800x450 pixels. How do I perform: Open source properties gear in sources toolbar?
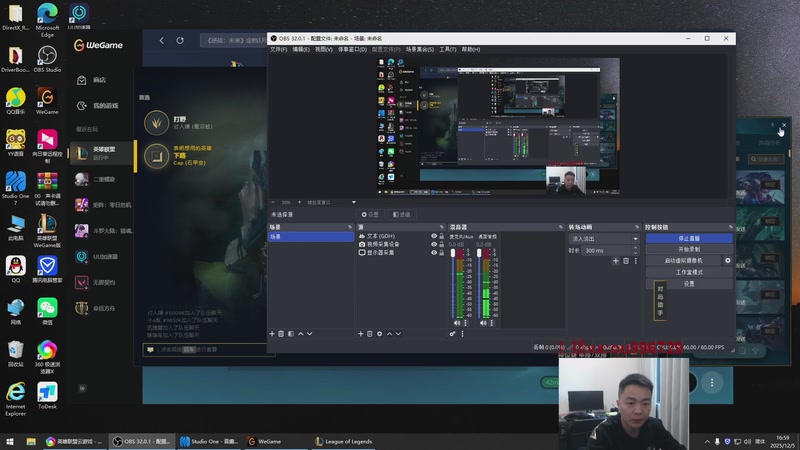pyautogui.click(x=380, y=334)
